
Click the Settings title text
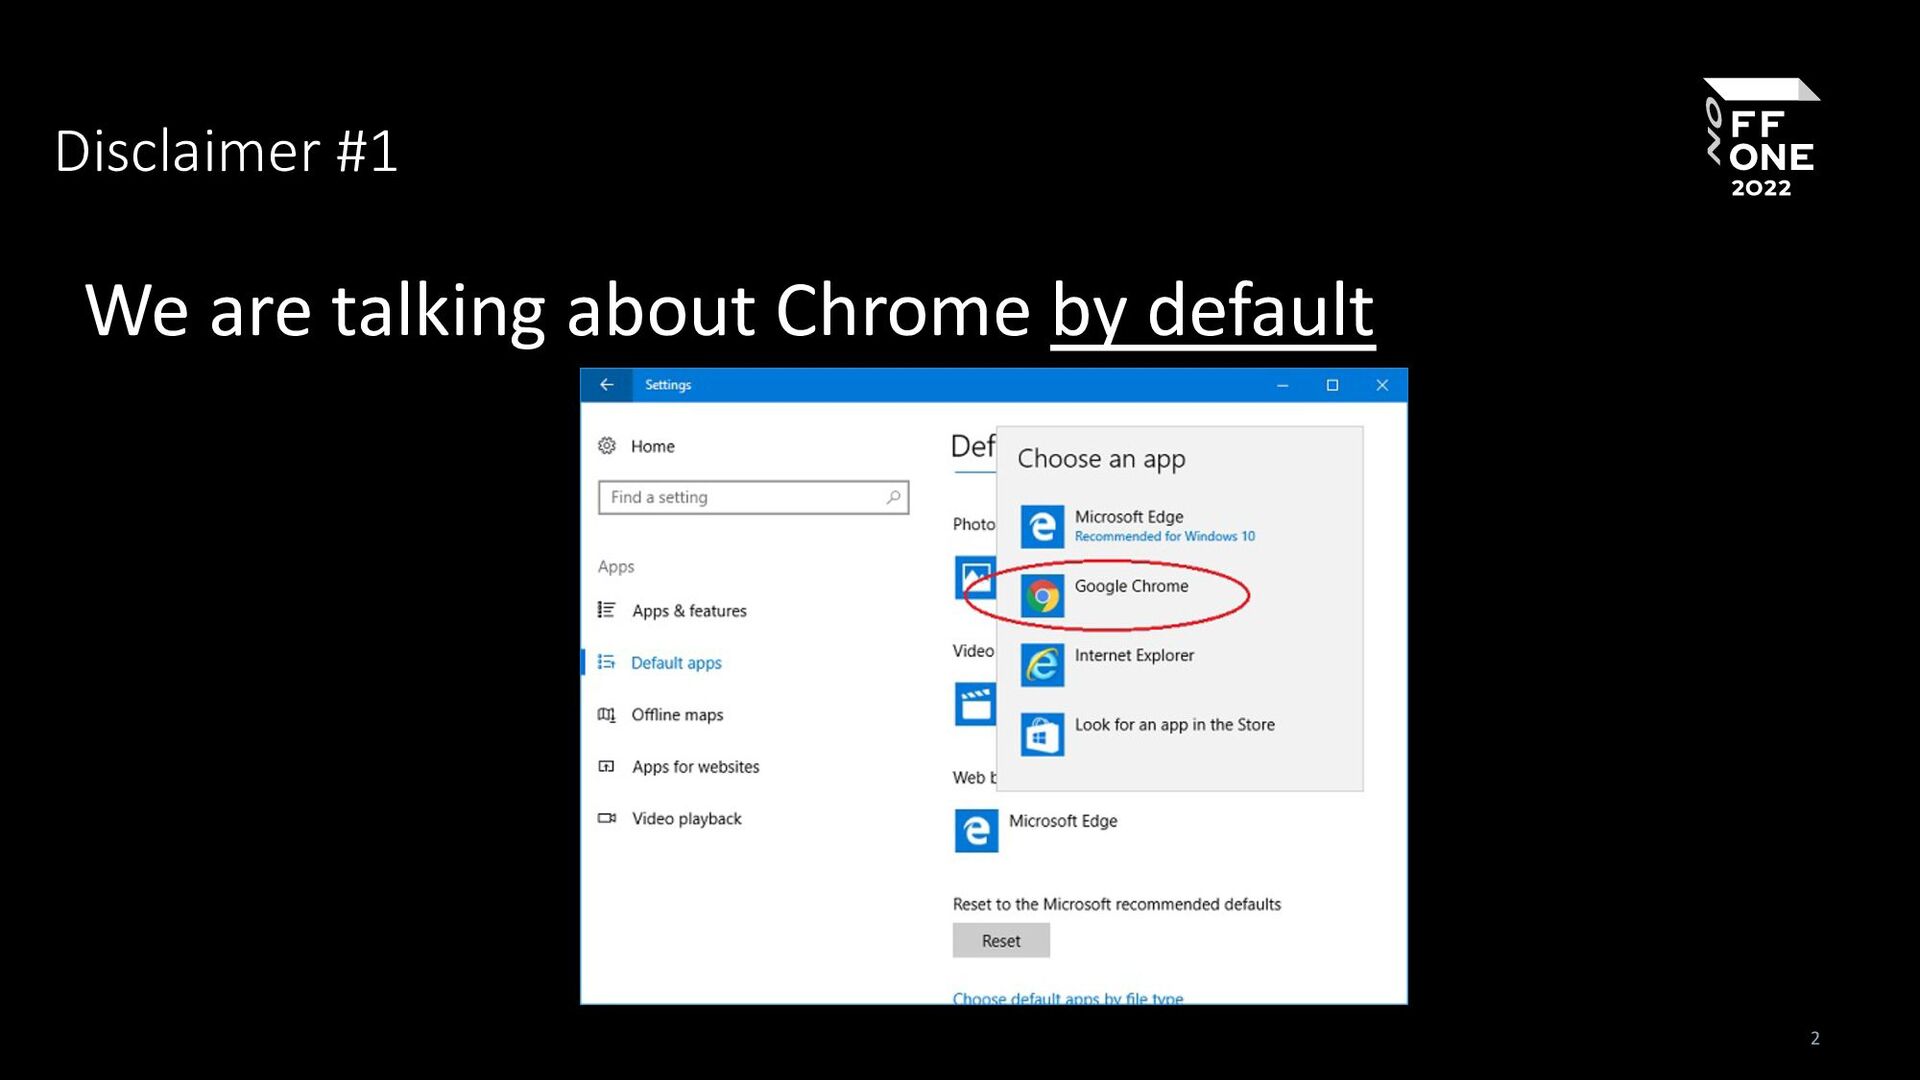pyautogui.click(x=667, y=385)
